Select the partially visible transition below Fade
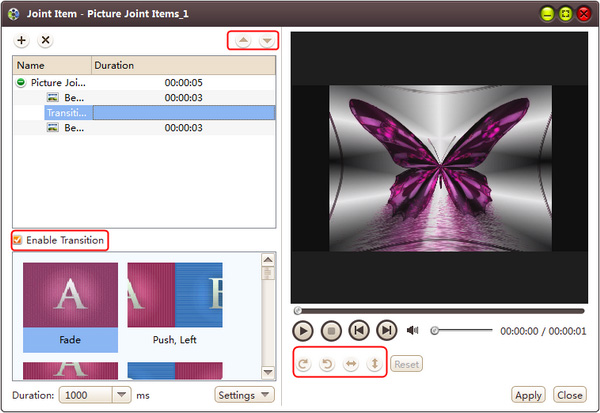The width and height of the screenshot is (600, 413). 70,371
